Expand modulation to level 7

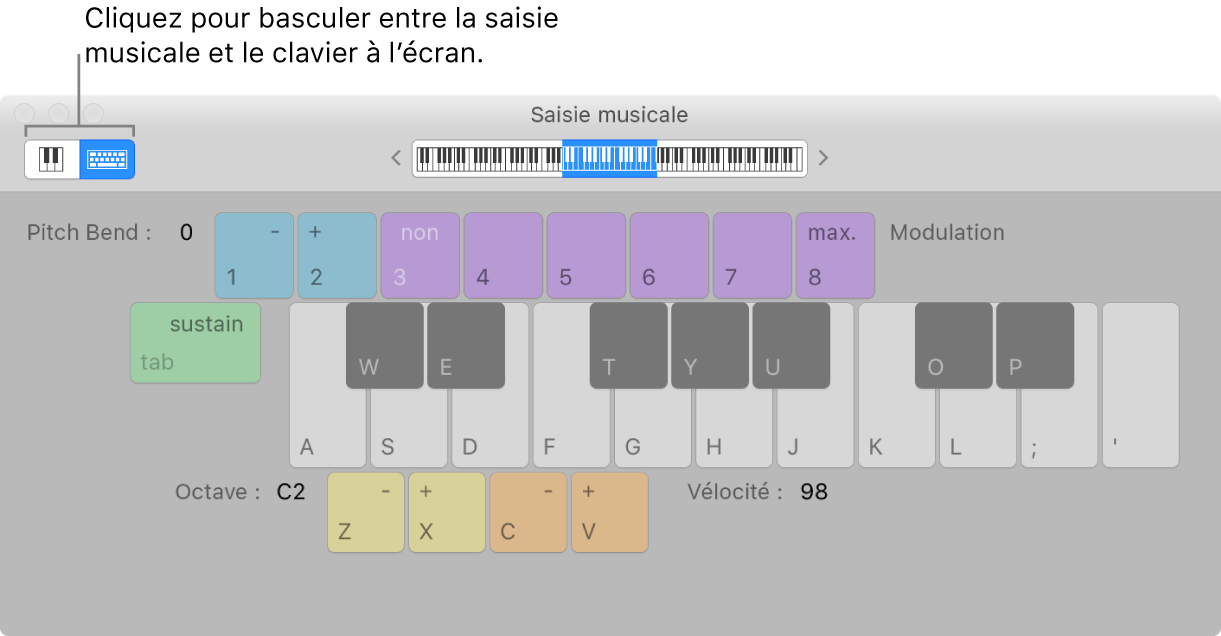pos(752,255)
